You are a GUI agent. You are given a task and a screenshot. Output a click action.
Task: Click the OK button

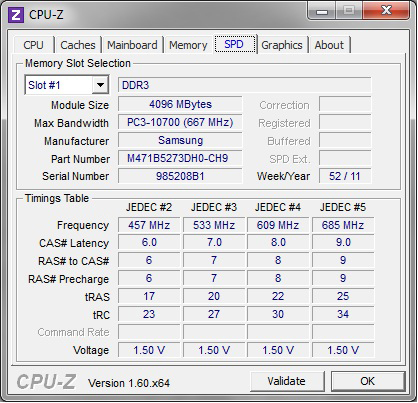368,381
